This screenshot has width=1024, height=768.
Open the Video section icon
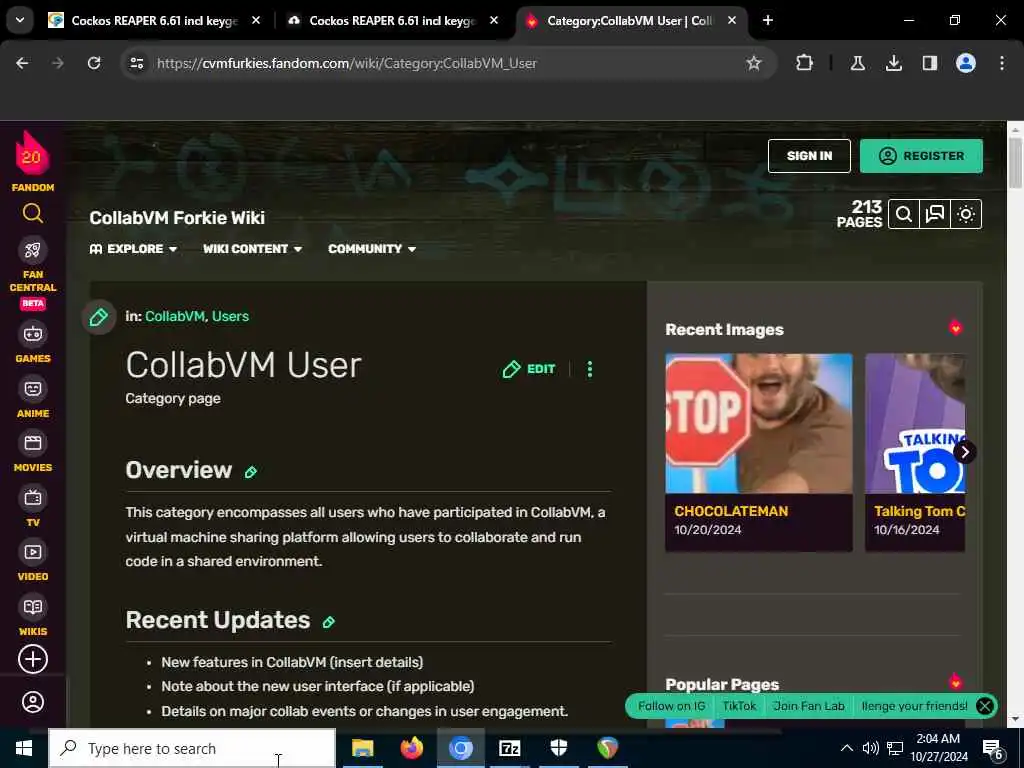coord(33,552)
